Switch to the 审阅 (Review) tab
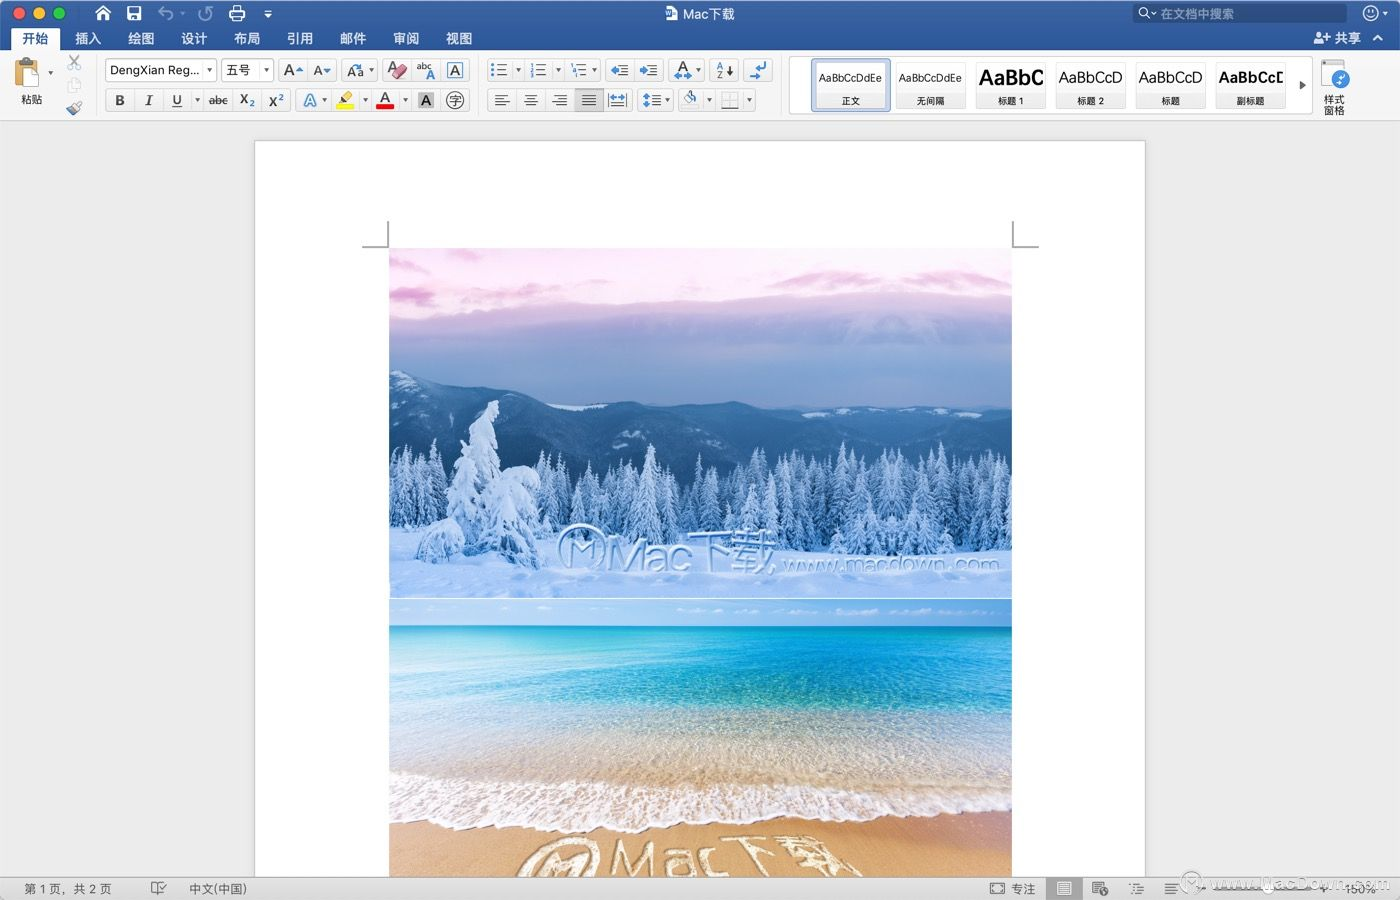The width and height of the screenshot is (1400, 900). pos(406,38)
